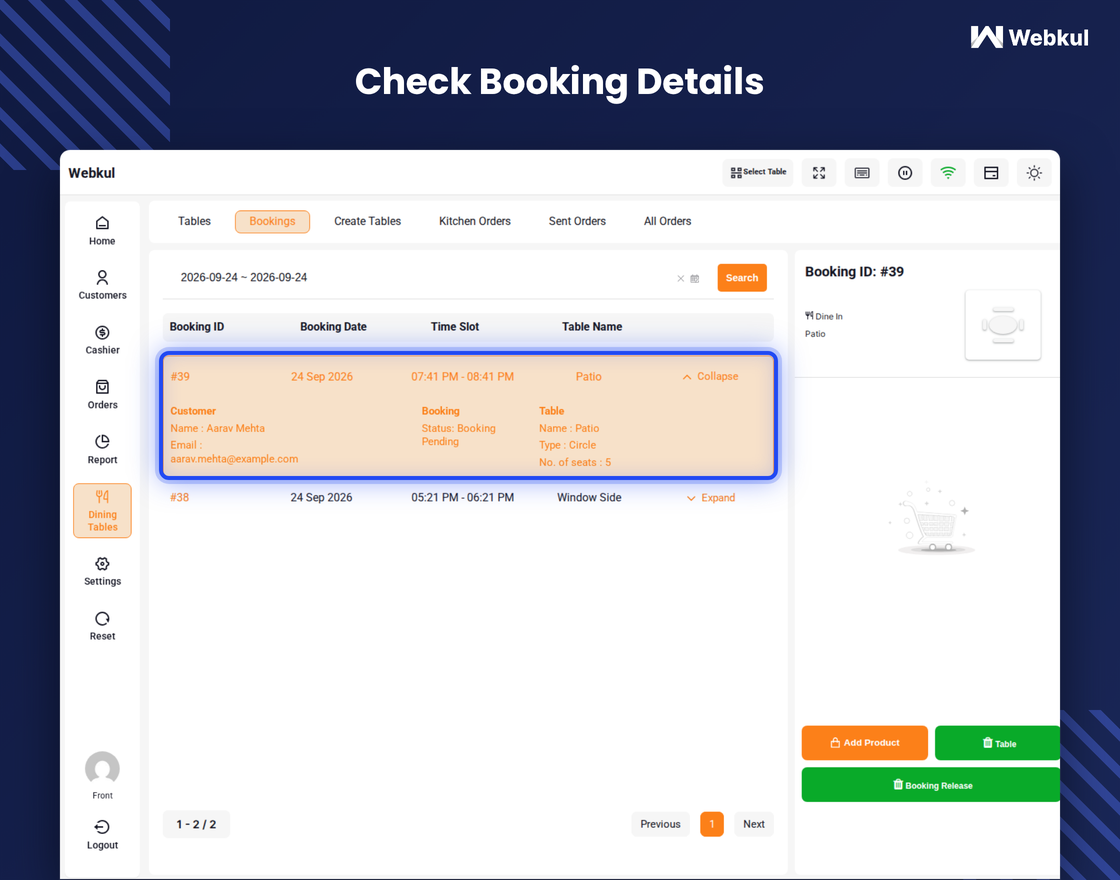The image size is (1120, 880).
Task: Click the Time Slot column header
Action: pos(454,326)
